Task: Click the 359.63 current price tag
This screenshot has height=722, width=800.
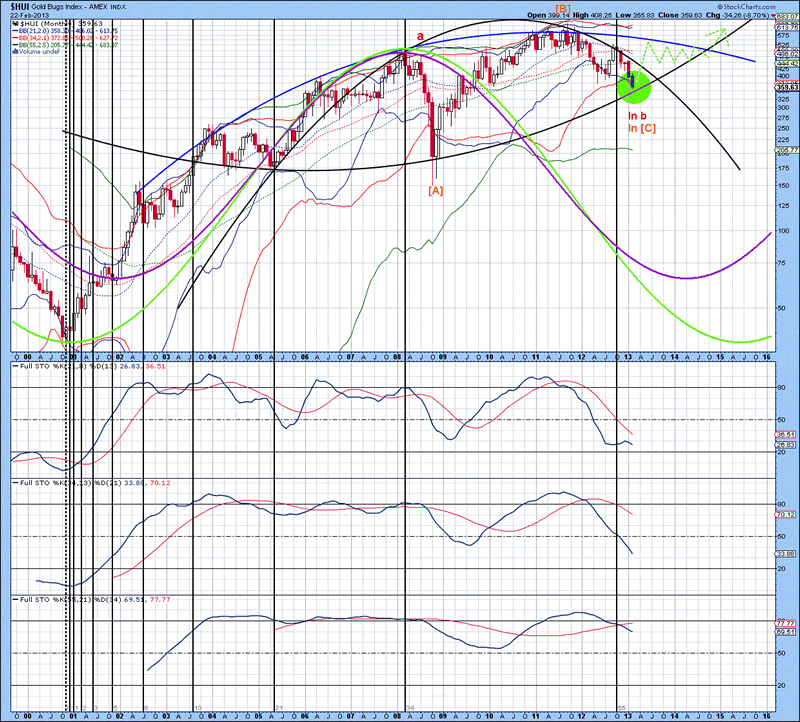Action: (x=786, y=88)
